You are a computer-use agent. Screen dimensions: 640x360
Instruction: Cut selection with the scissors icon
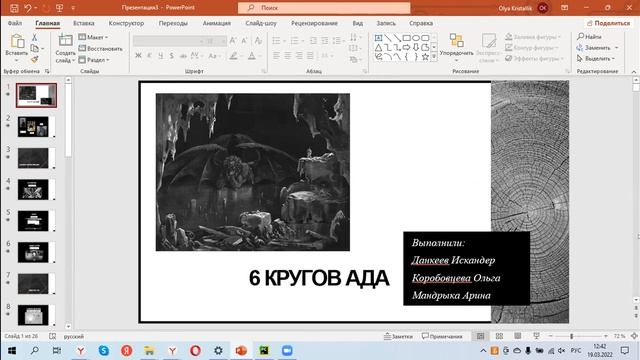(x=34, y=37)
